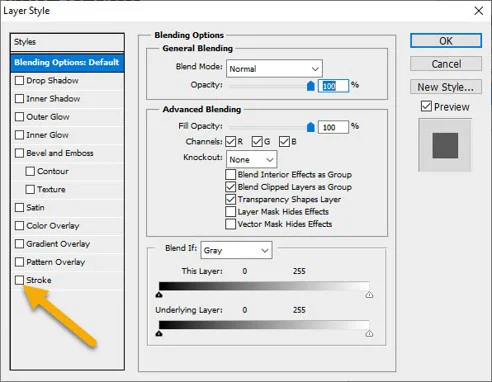Uncheck the R channel checkbox
The width and height of the screenshot is (492, 382).
coord(230,142)
